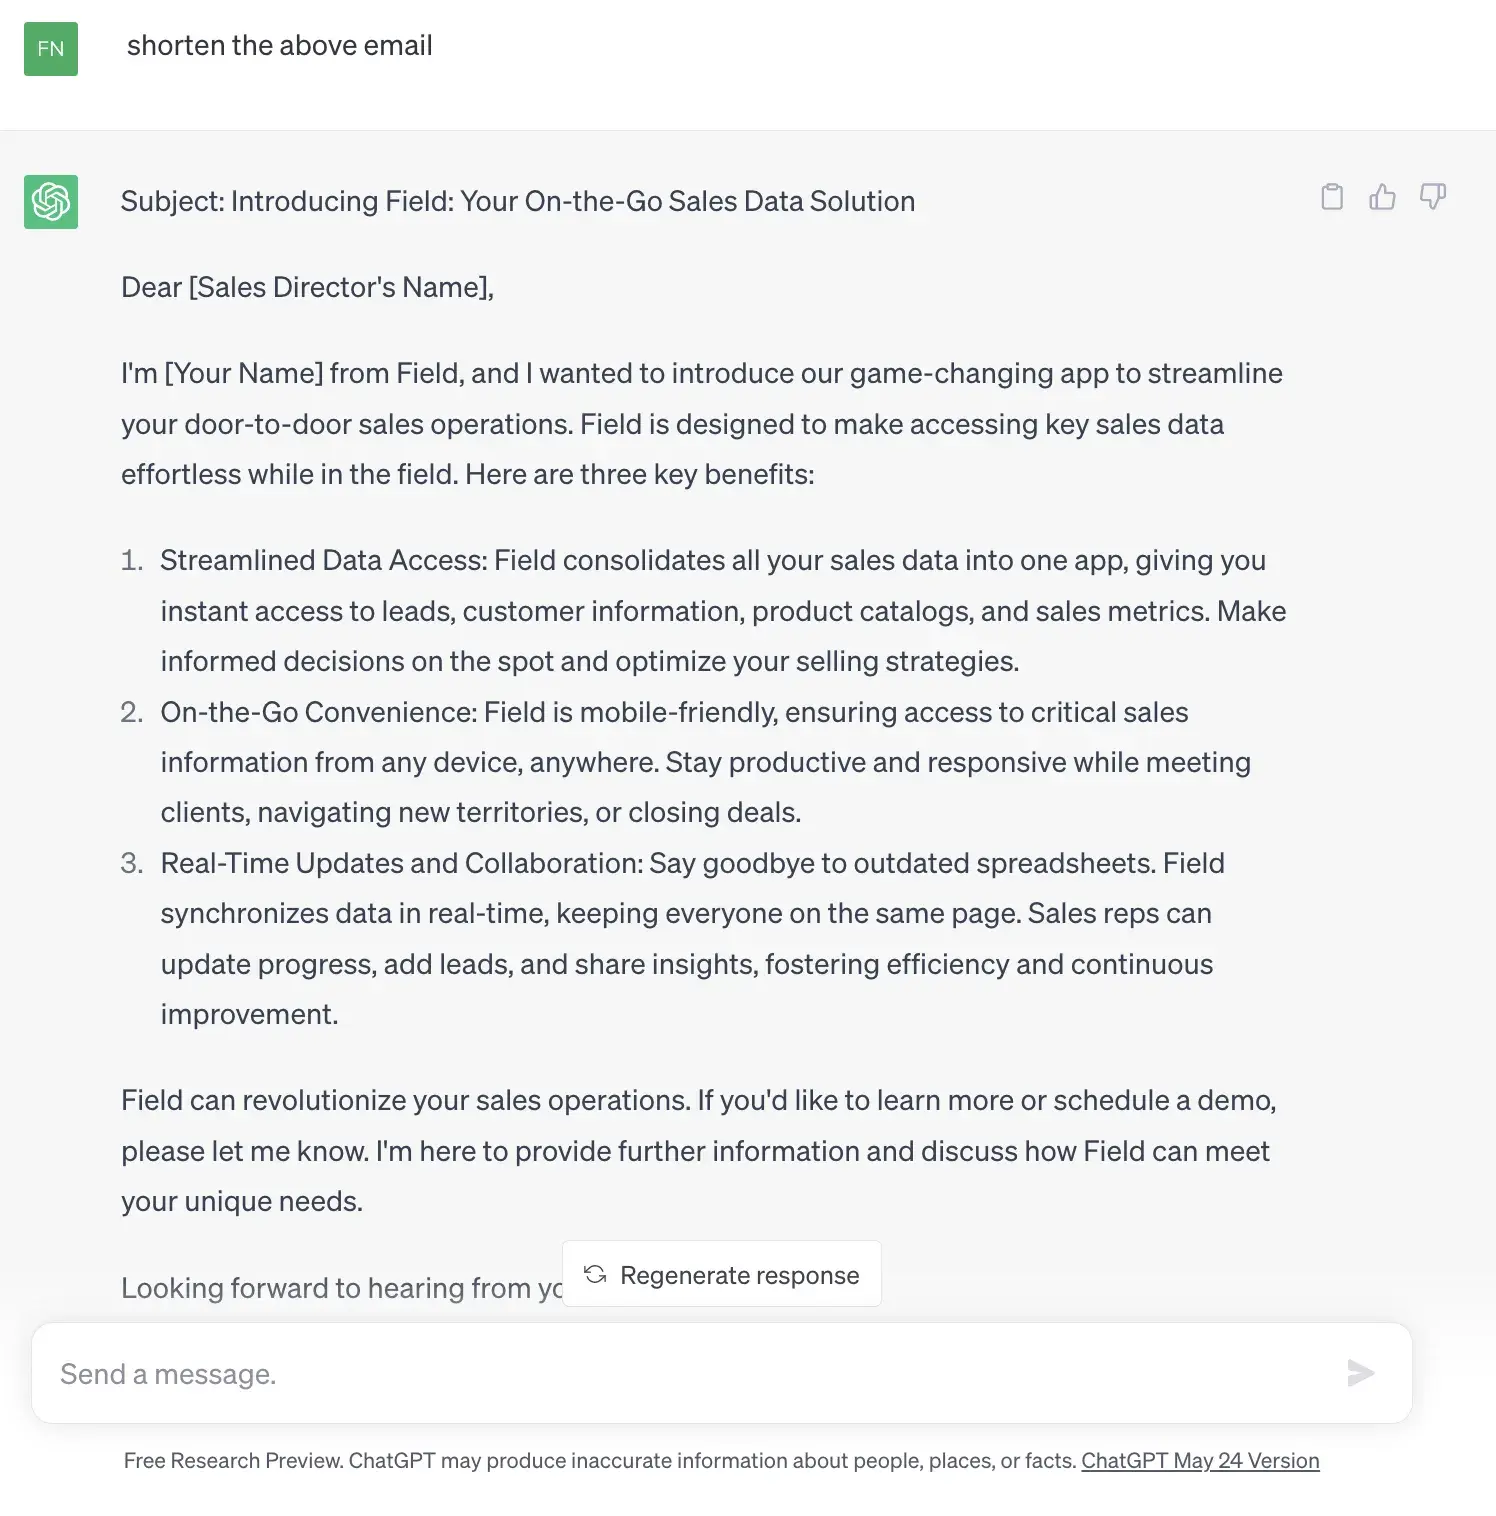
Task: Click the send message arrow icon
Action: 1360,1373
